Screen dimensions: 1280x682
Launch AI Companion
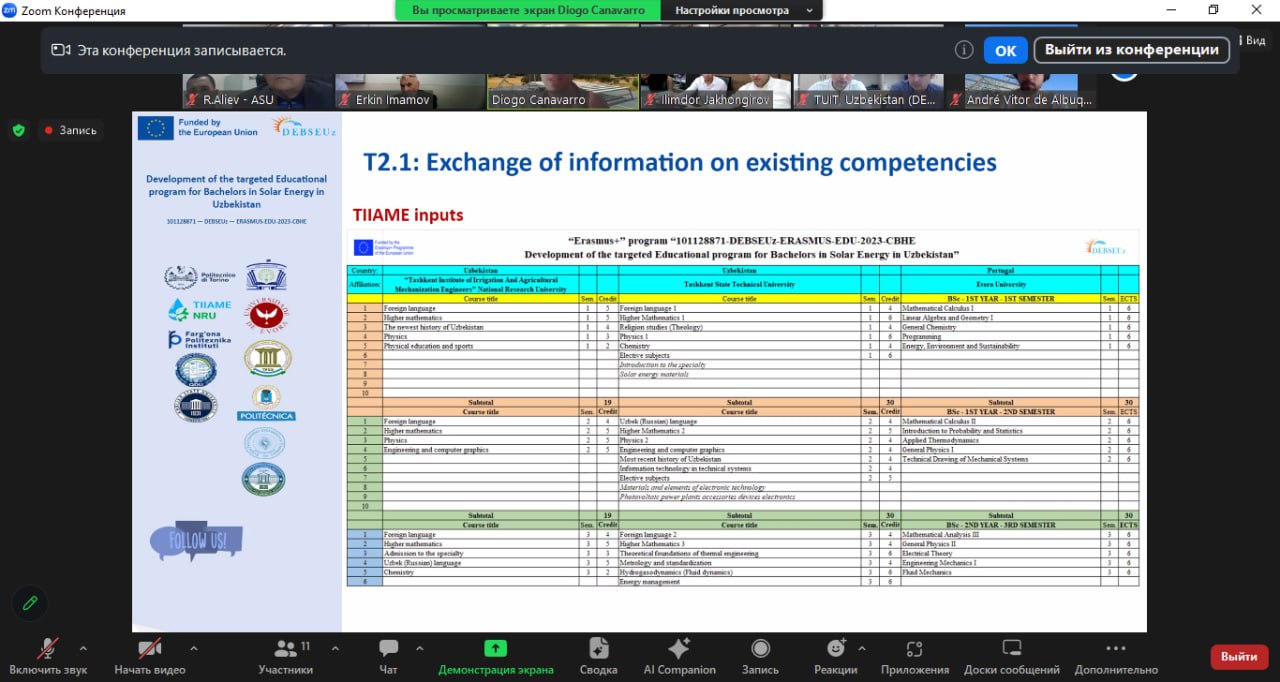[679, 657]
